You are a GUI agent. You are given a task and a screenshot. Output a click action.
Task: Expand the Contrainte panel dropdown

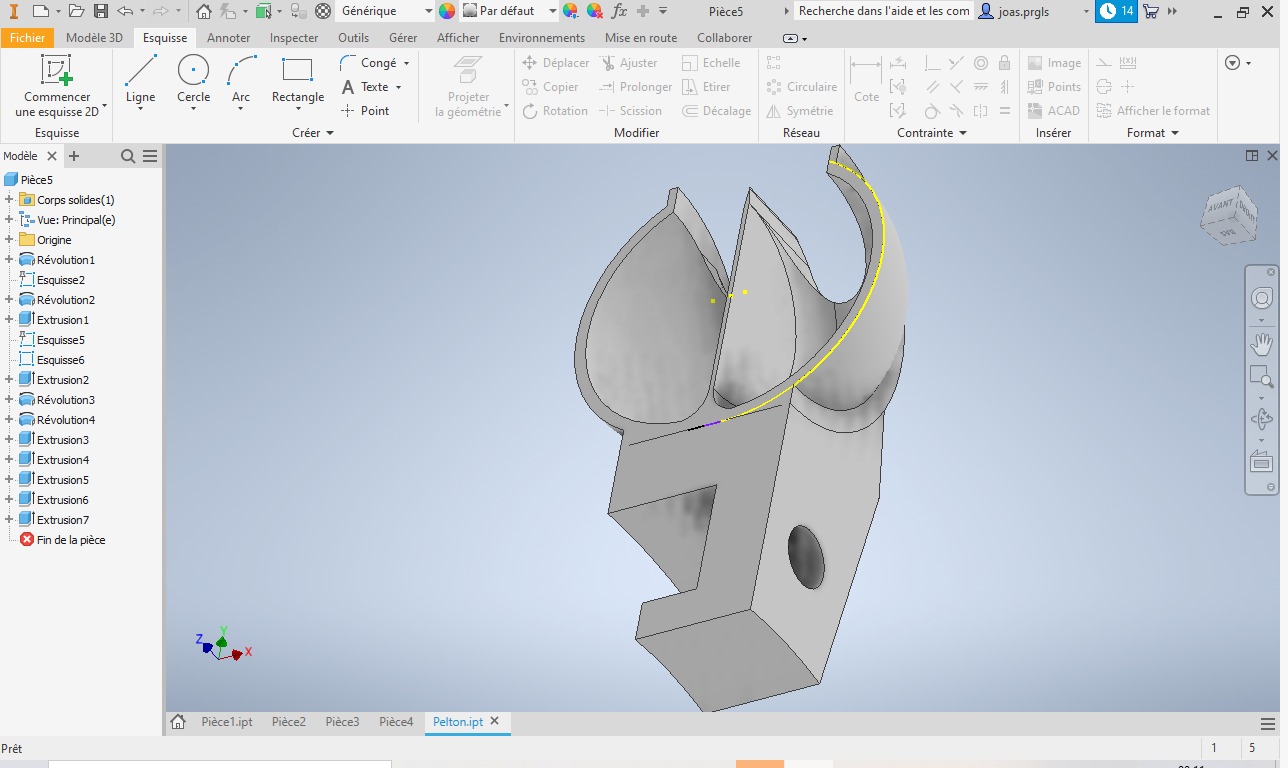(963, 133)
